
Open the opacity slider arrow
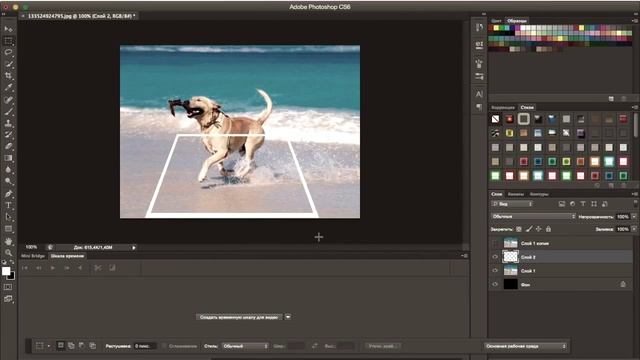click(x=634, y=216)
